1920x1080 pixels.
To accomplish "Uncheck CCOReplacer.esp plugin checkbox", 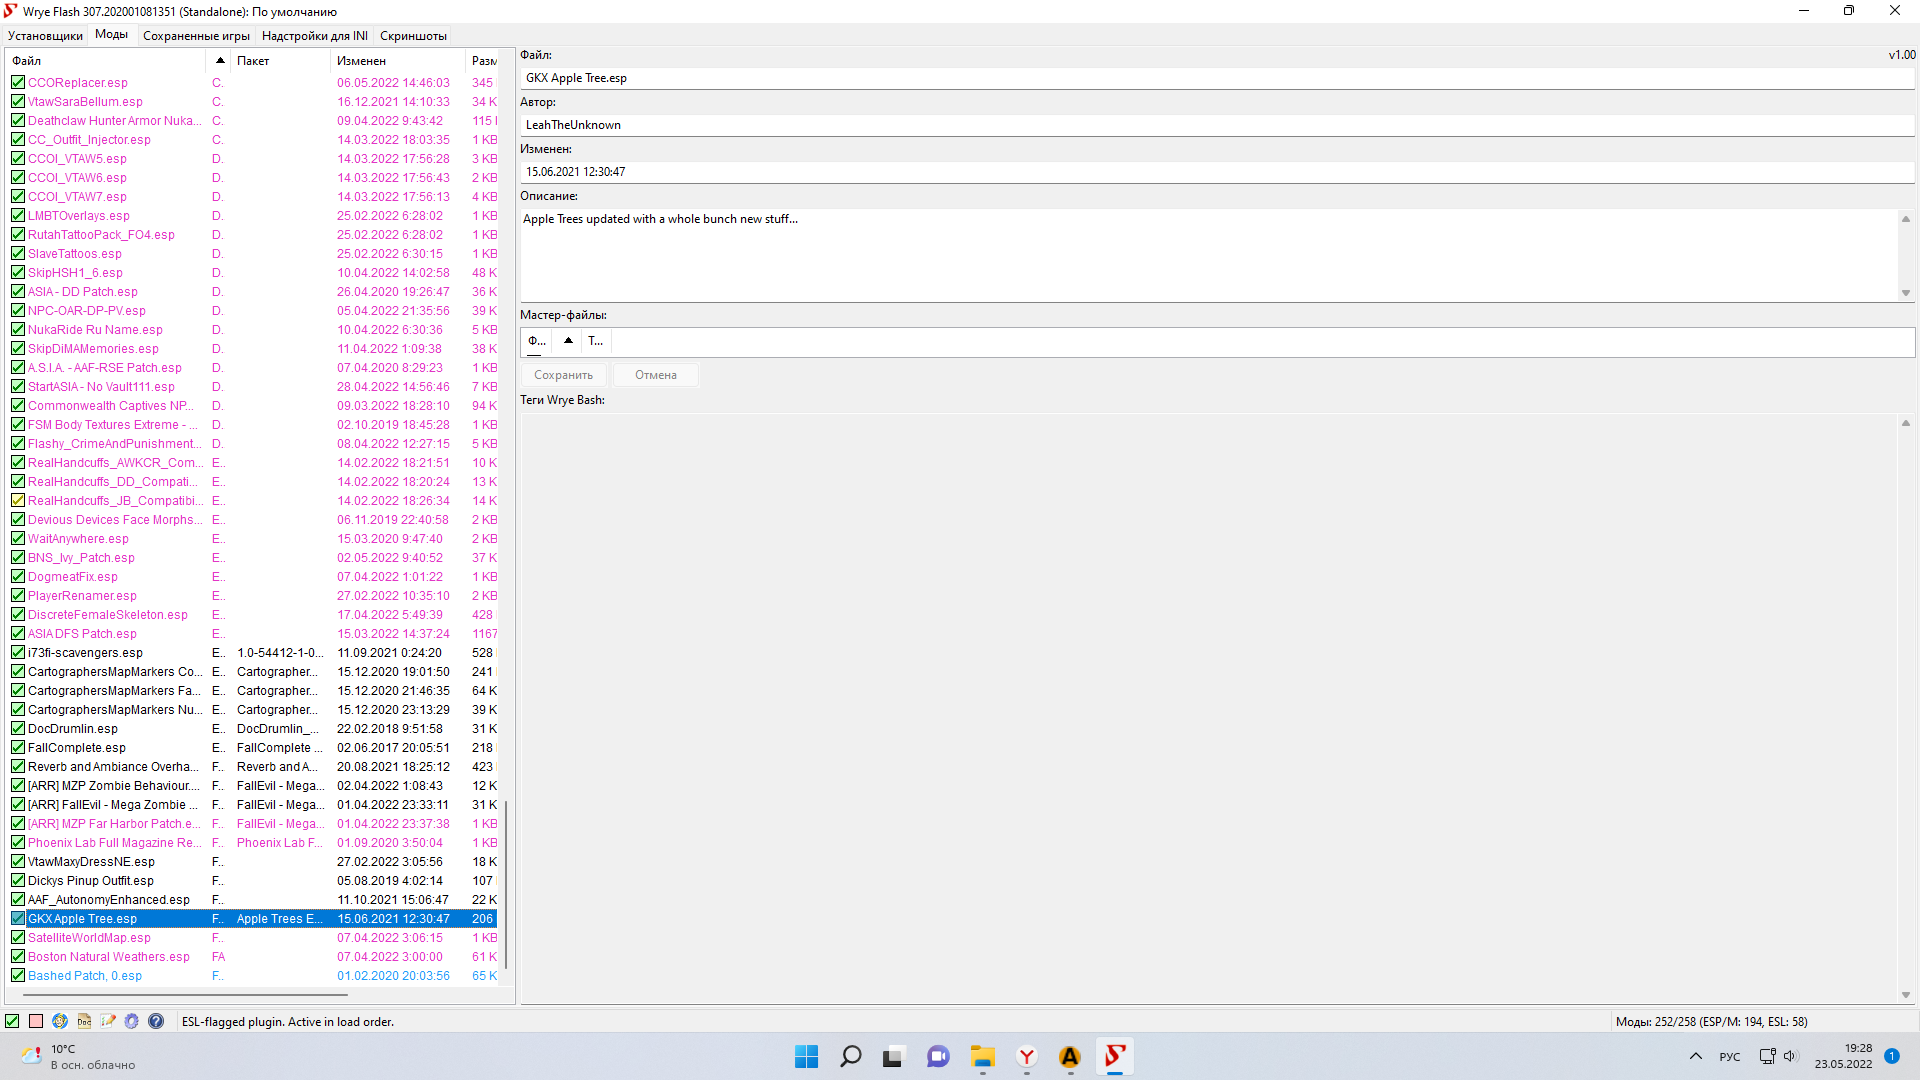I will click(18, 83).
